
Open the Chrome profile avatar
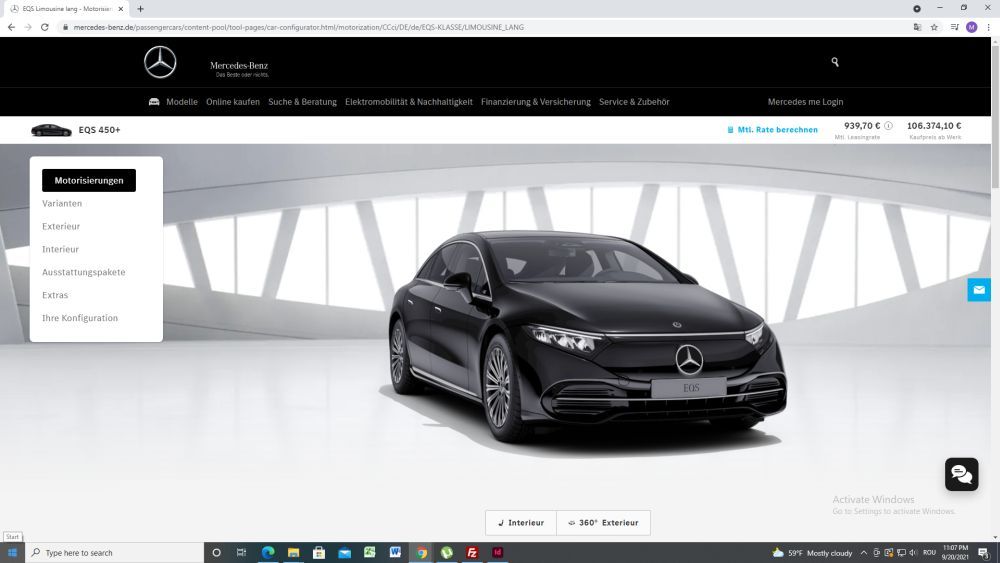[971, 27]
